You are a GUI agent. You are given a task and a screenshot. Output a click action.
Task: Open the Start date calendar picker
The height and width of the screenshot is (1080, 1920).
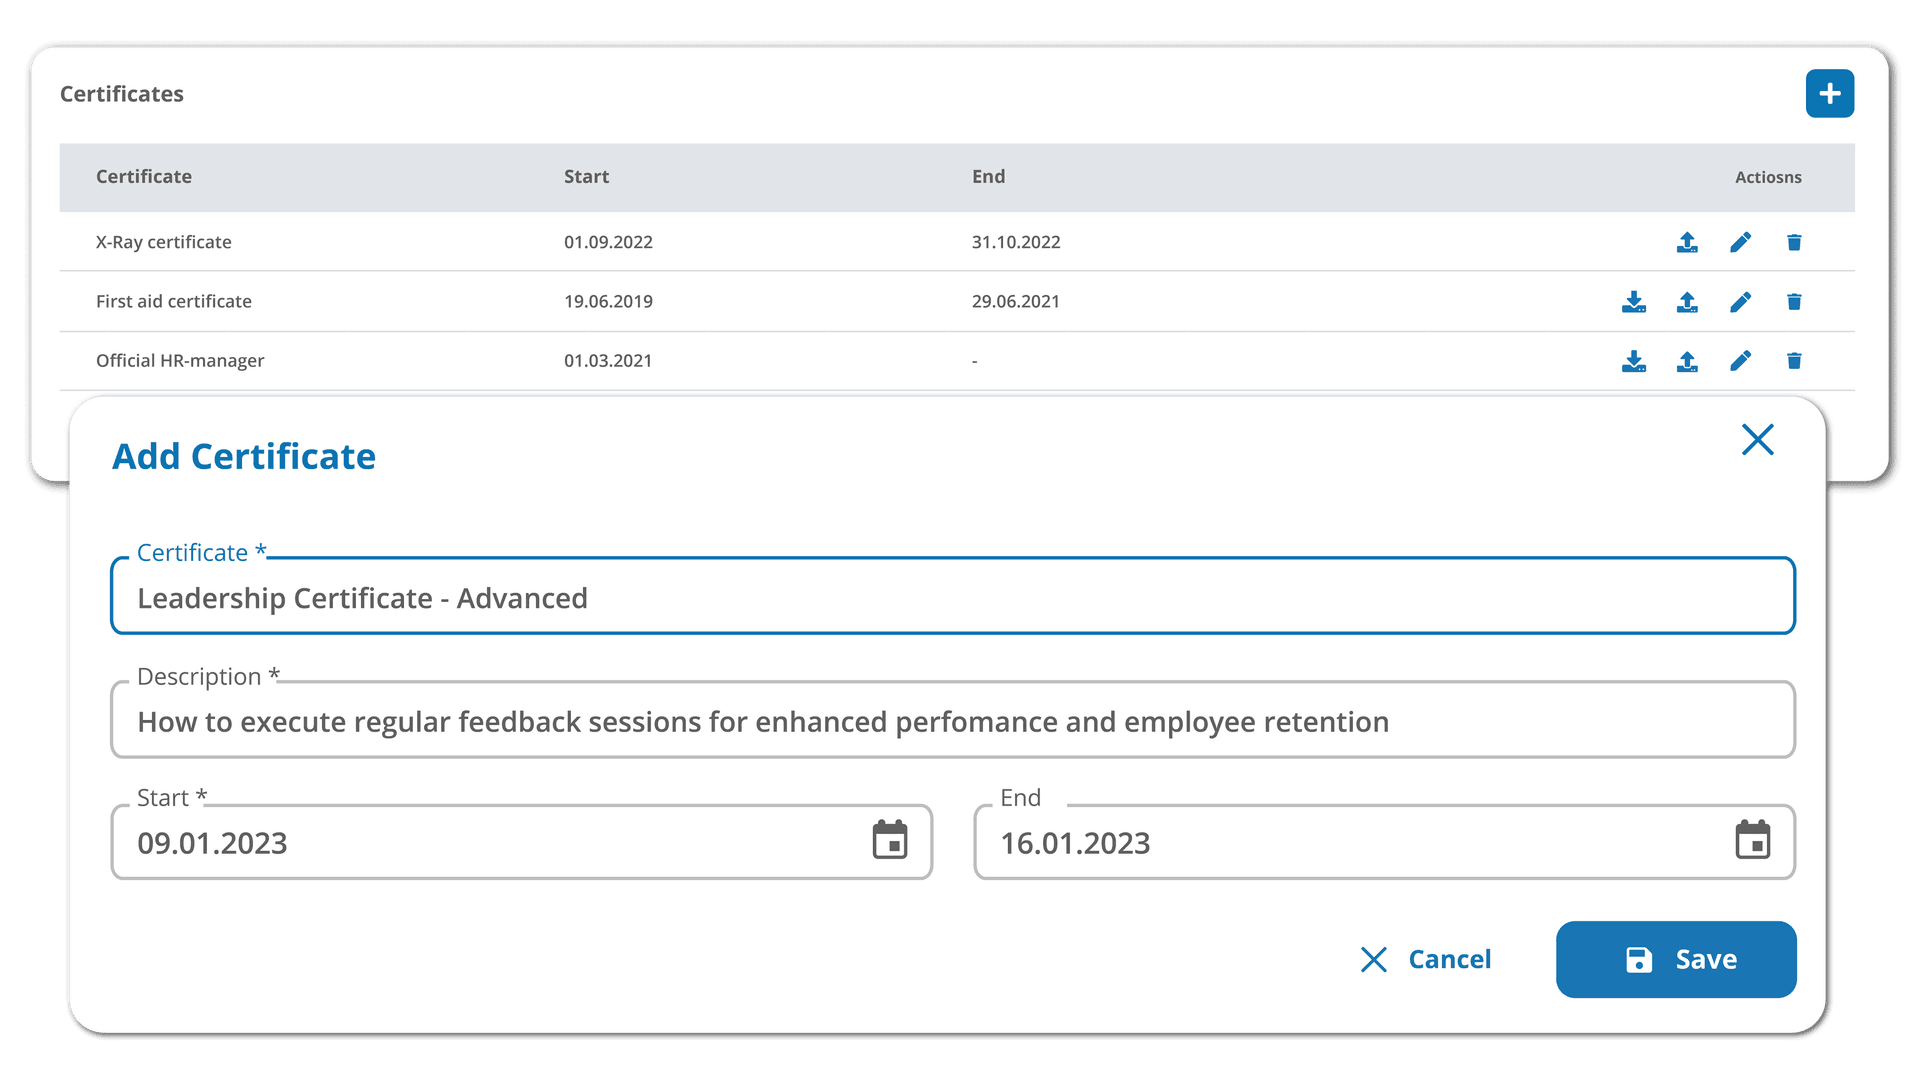coord(890,840)
